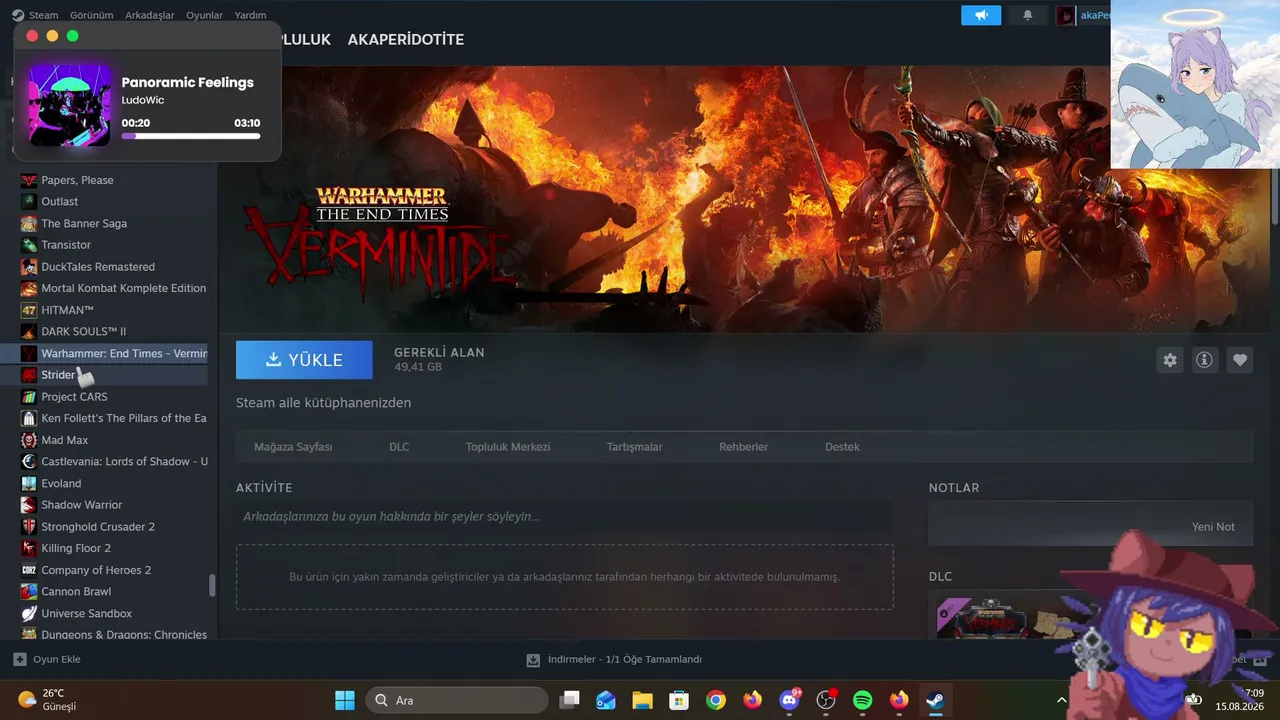Image resolution: width=1280 pixels, height=720 pixels.
Task: Click the Windows taskbar search box
Action: 457,700
